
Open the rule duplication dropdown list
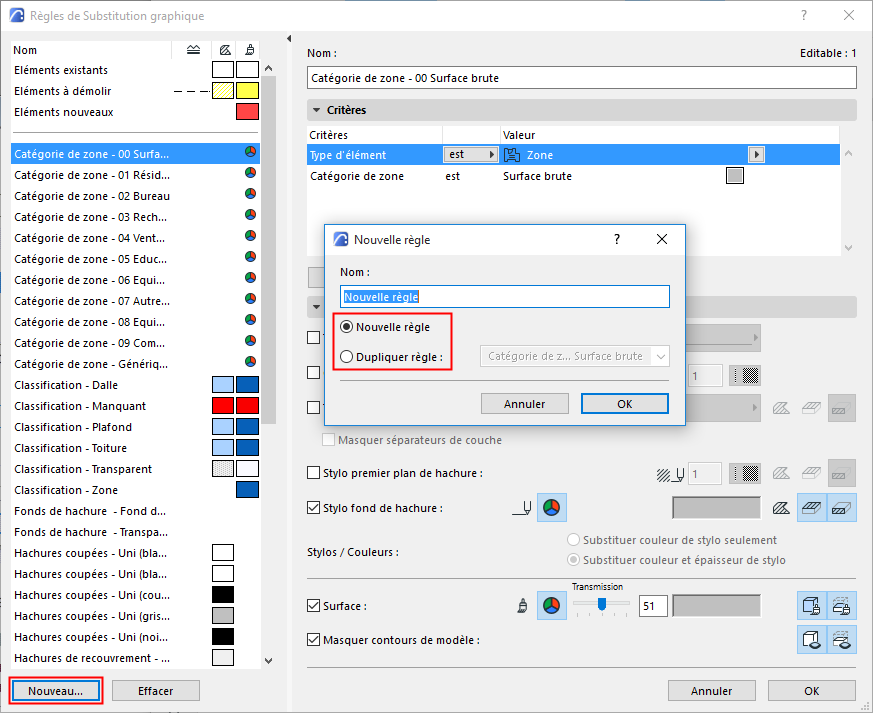tap(575, 356)
